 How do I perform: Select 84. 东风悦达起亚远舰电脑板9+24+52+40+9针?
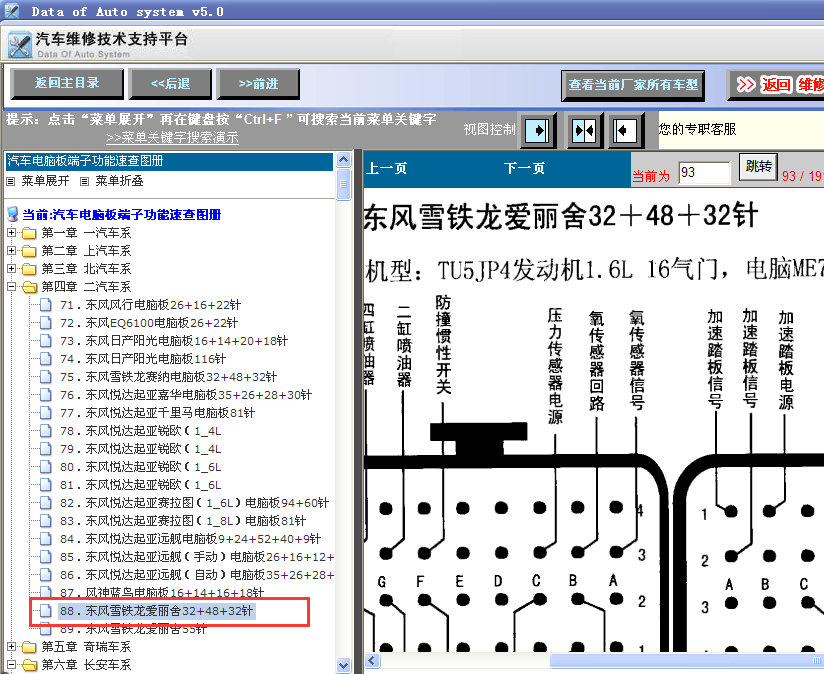coord(190,538)
